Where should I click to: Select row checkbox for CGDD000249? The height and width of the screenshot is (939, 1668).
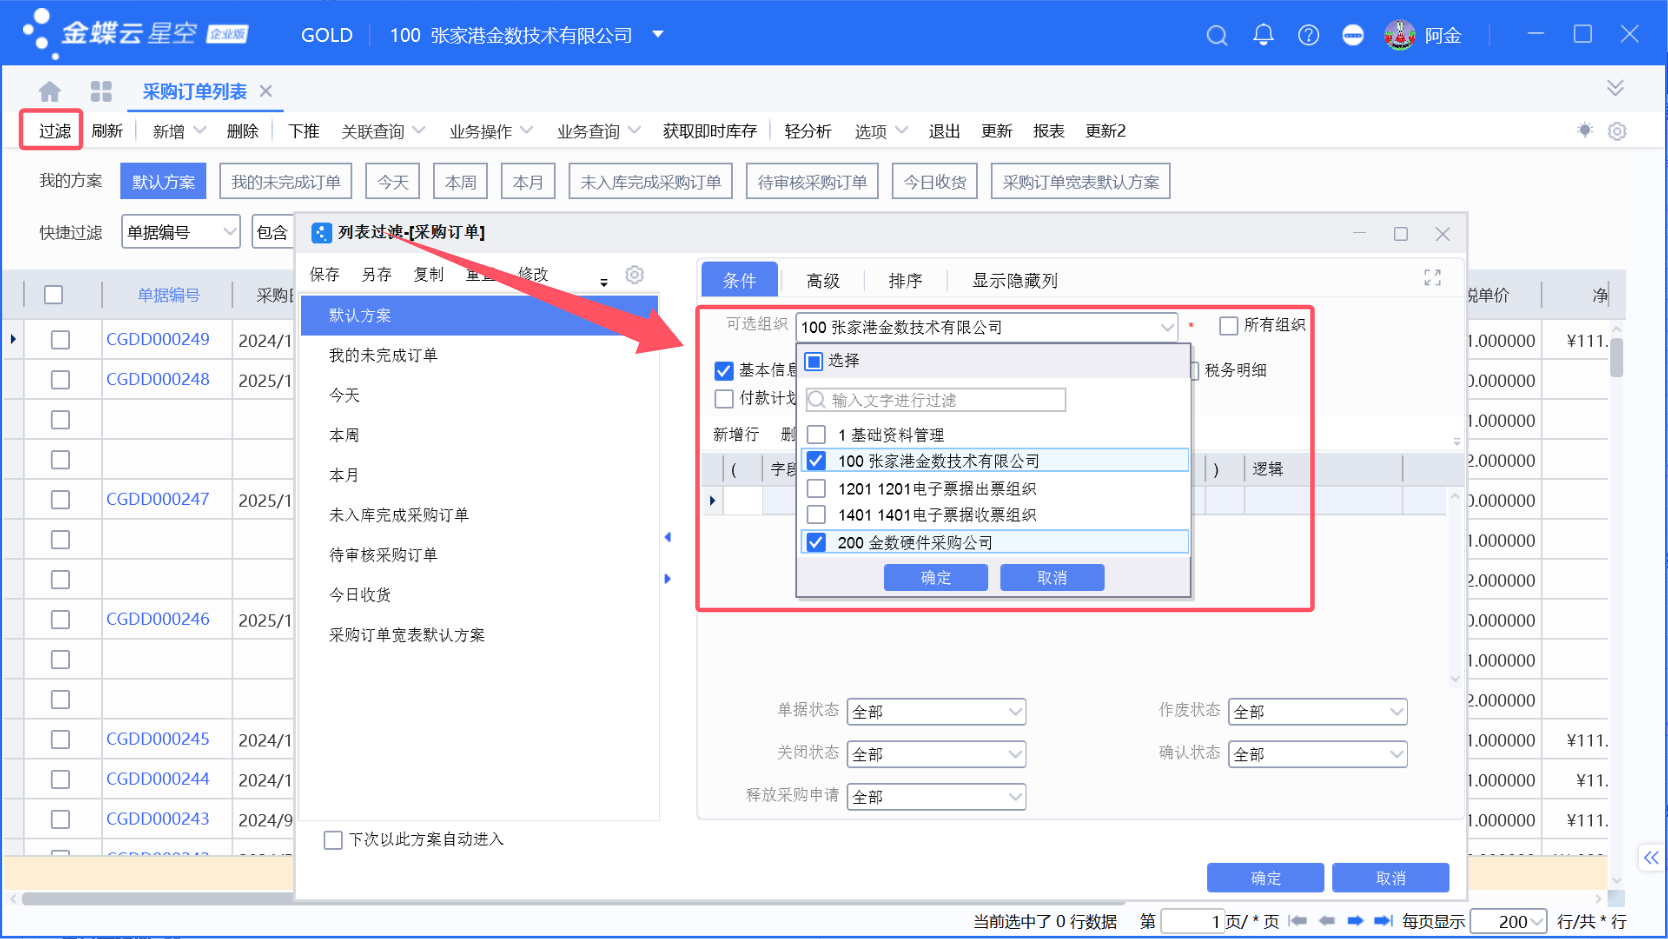pos(60,340)
